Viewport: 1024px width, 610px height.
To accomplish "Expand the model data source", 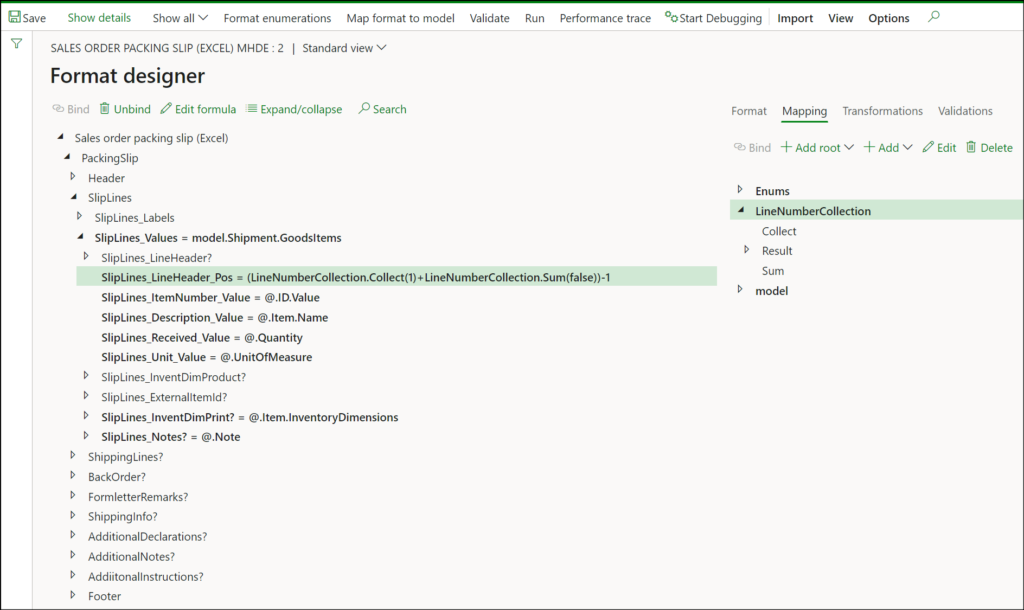I will click(741, 289).
